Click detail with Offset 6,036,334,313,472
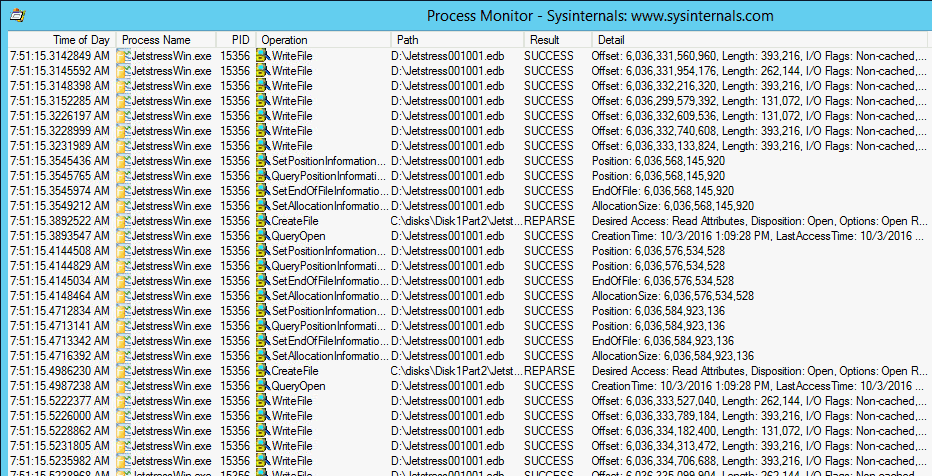The width and height of the screenshot is (932, 476). [759, 446]
